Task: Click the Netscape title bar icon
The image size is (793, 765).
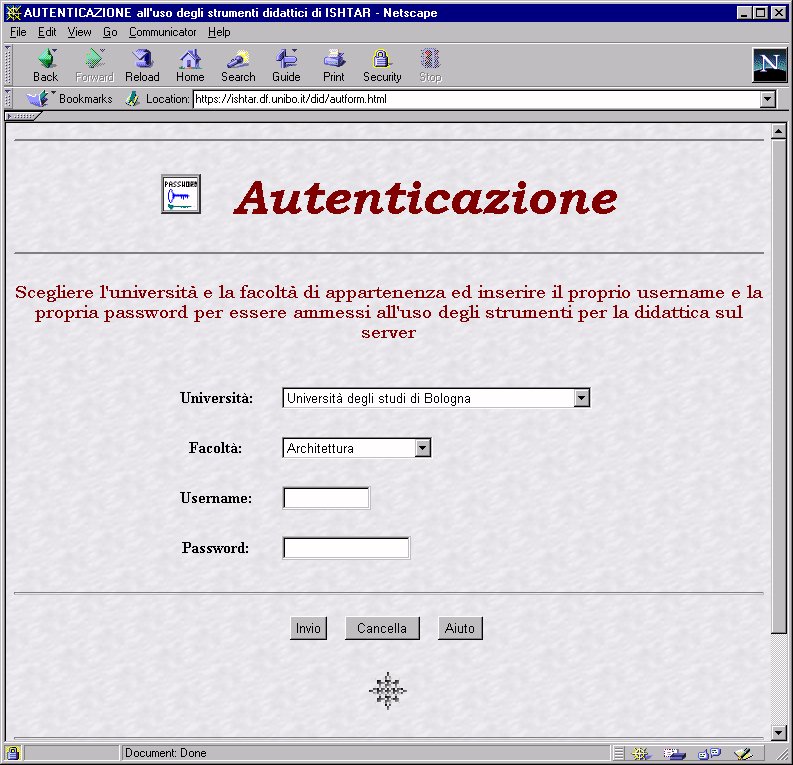Action: (x=13, y=13)
